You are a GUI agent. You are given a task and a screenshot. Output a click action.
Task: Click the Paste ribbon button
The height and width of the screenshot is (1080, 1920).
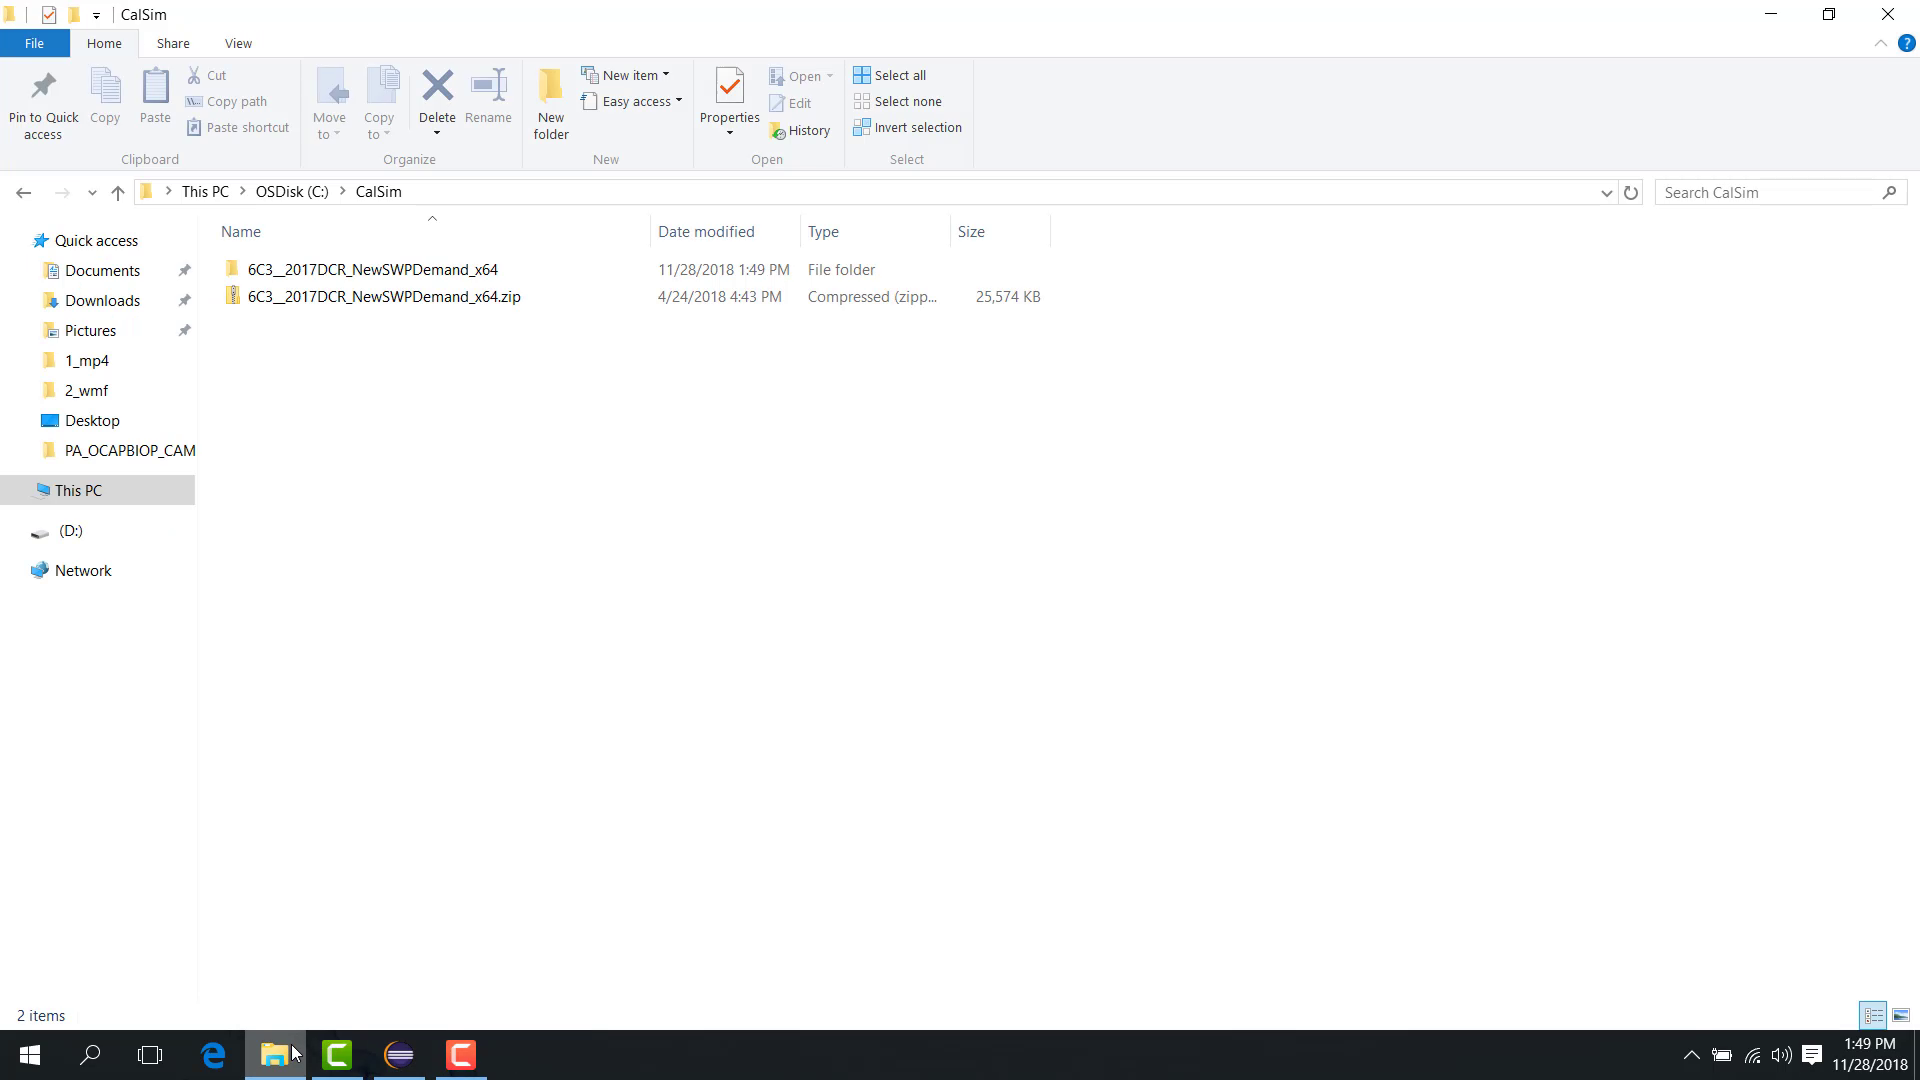pyautogui.click(x=155, y=96)
